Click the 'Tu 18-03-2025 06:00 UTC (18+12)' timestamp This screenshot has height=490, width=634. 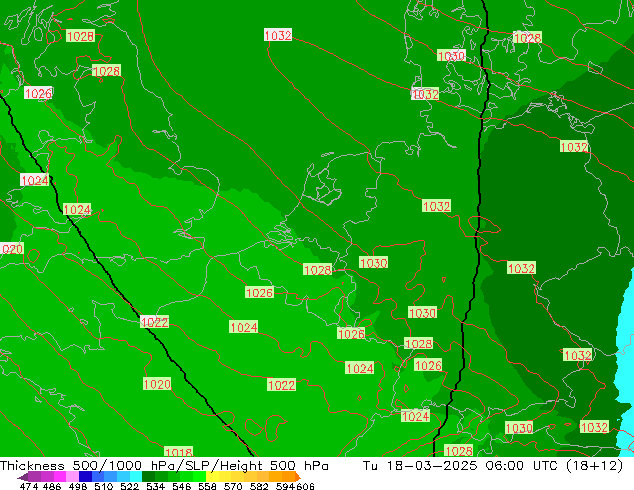[x=493, y=466]
